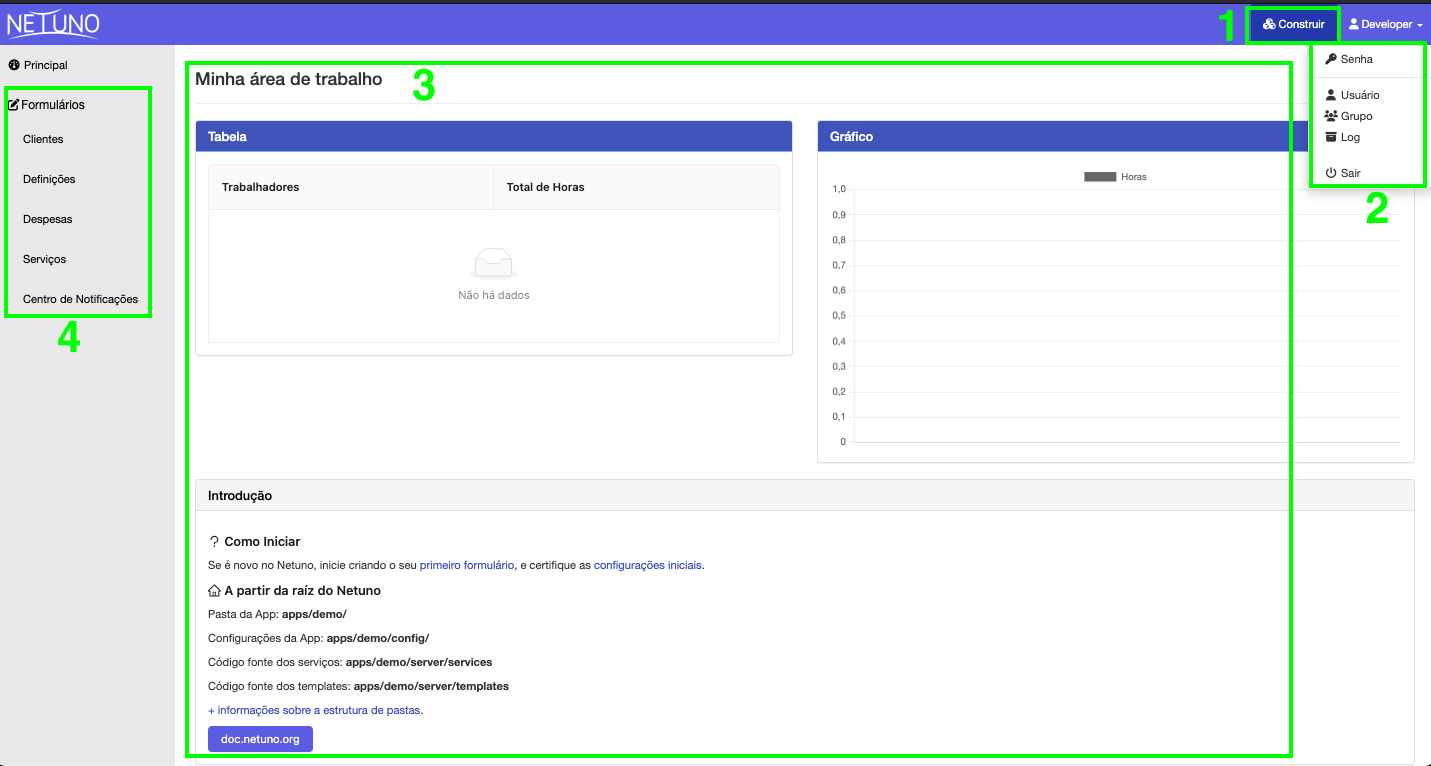Open the Developer user dropdown
The width and height of the screenshot is (1431, 766).
[x=1385, y=24]
